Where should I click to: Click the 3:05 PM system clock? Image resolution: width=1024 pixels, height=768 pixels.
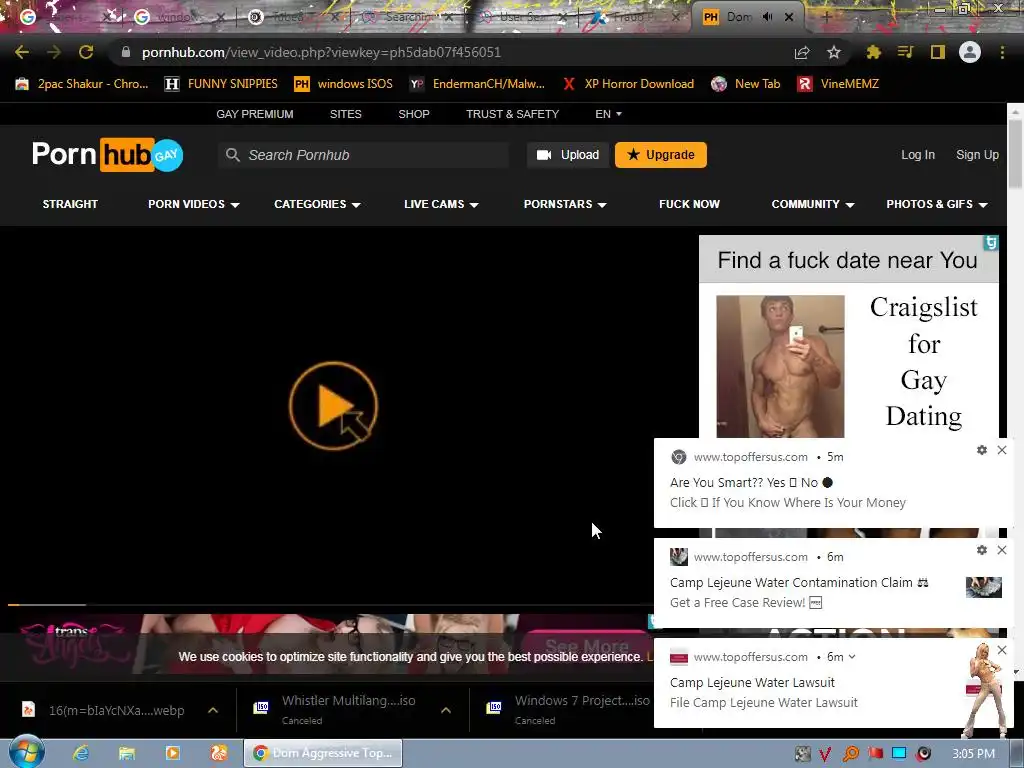[974, 754]
